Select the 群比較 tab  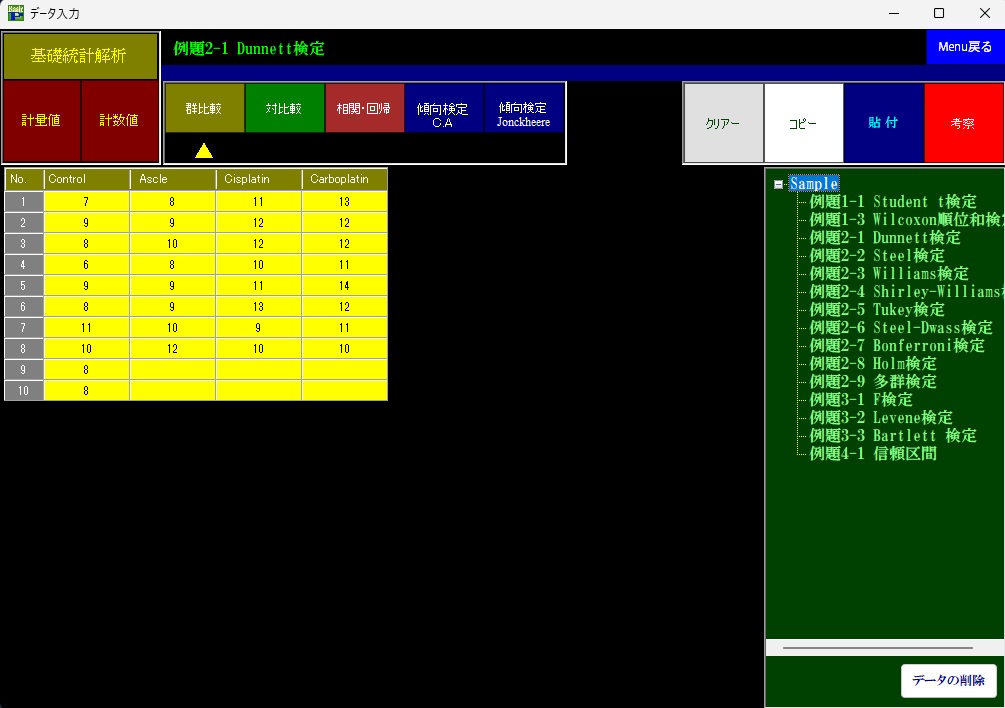204,109
